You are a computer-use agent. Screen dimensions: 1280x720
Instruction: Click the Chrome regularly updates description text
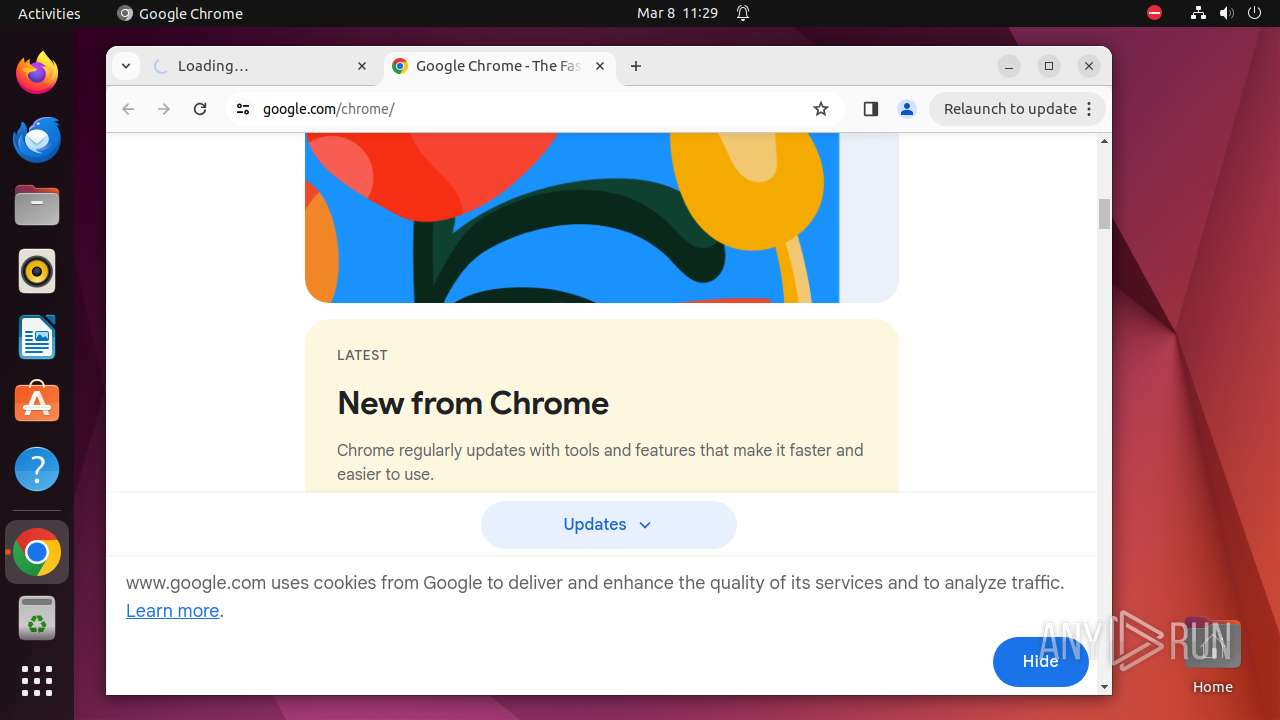(600, 462)
